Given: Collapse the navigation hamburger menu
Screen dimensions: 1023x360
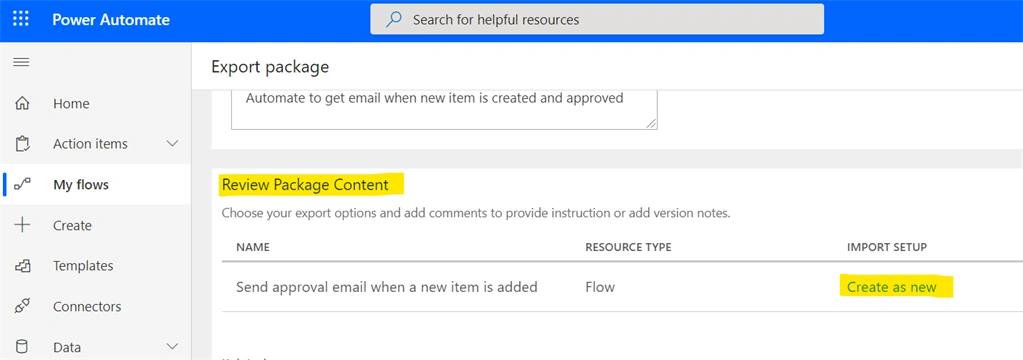Looking at the screenshot, I should click(x=22, y=63).
